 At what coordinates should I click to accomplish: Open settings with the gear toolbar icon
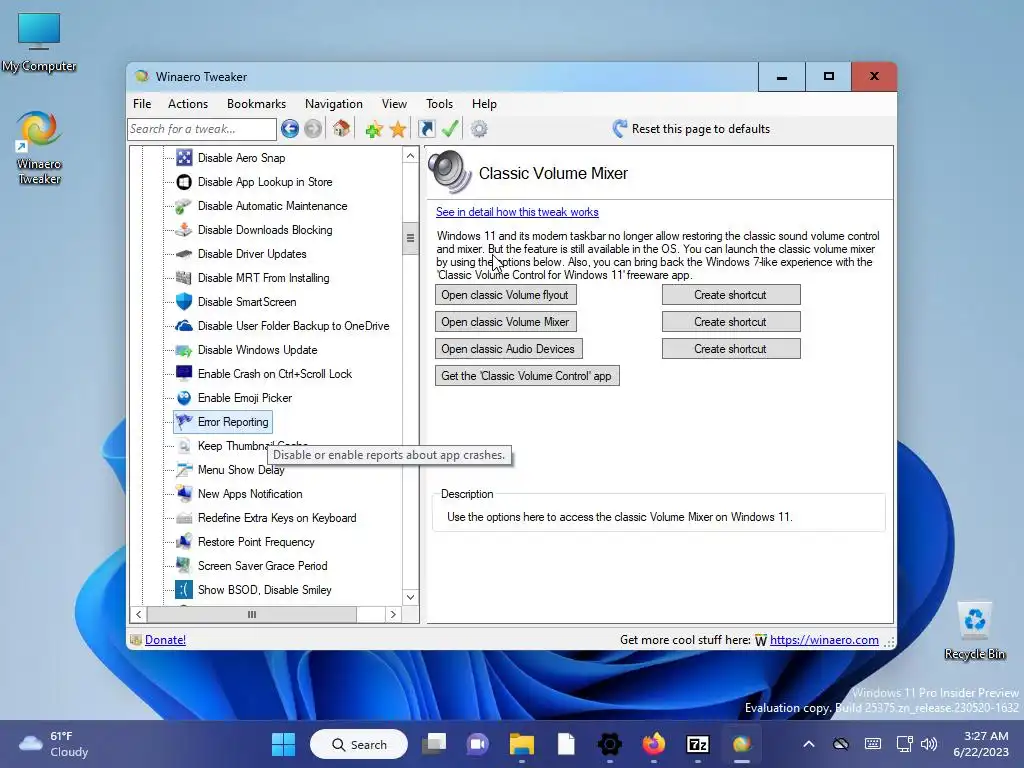tap(479, 129)
